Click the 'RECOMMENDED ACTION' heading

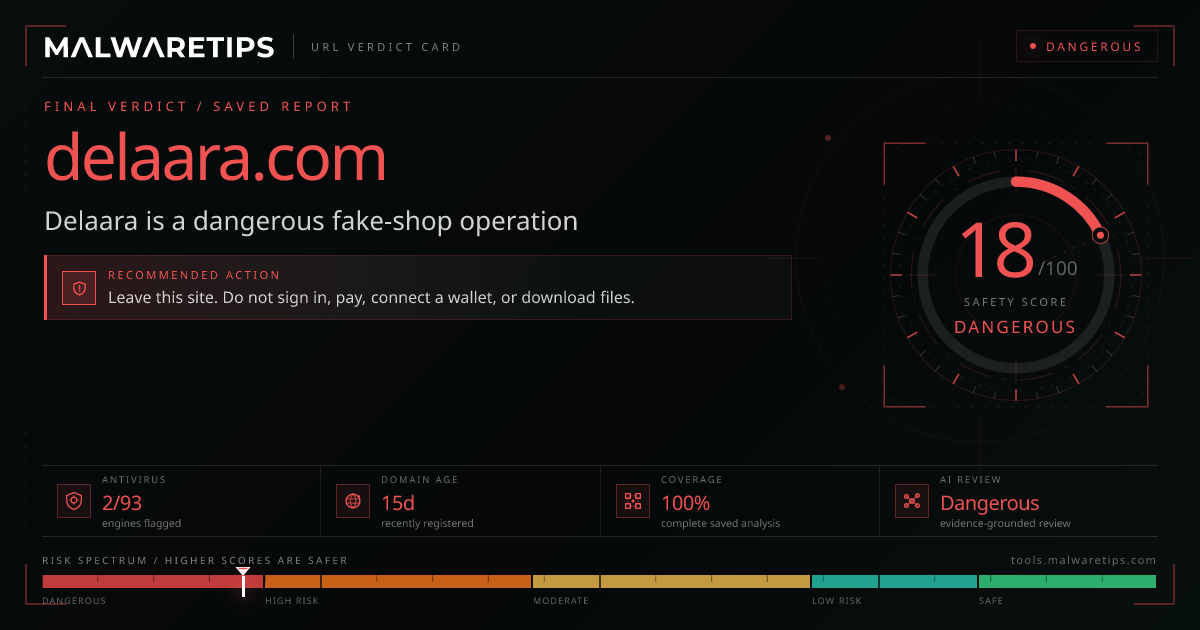pyautogui.click(x=194, y=275)
